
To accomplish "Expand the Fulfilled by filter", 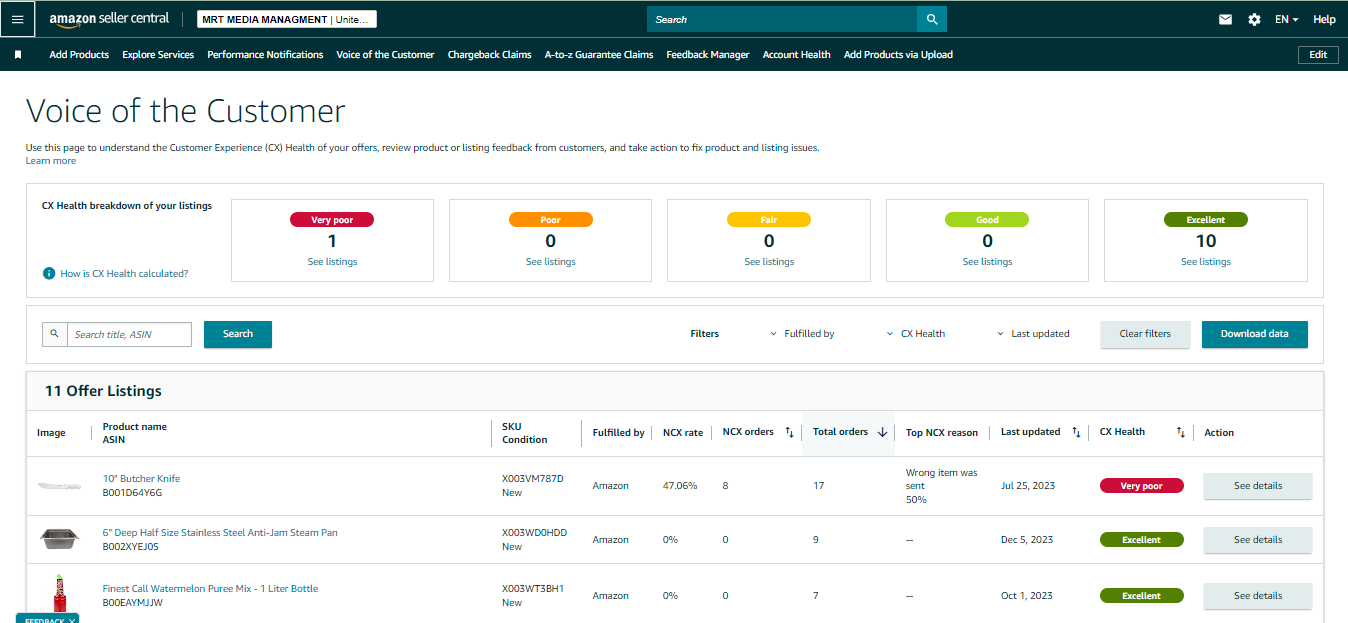I will 802,334.
